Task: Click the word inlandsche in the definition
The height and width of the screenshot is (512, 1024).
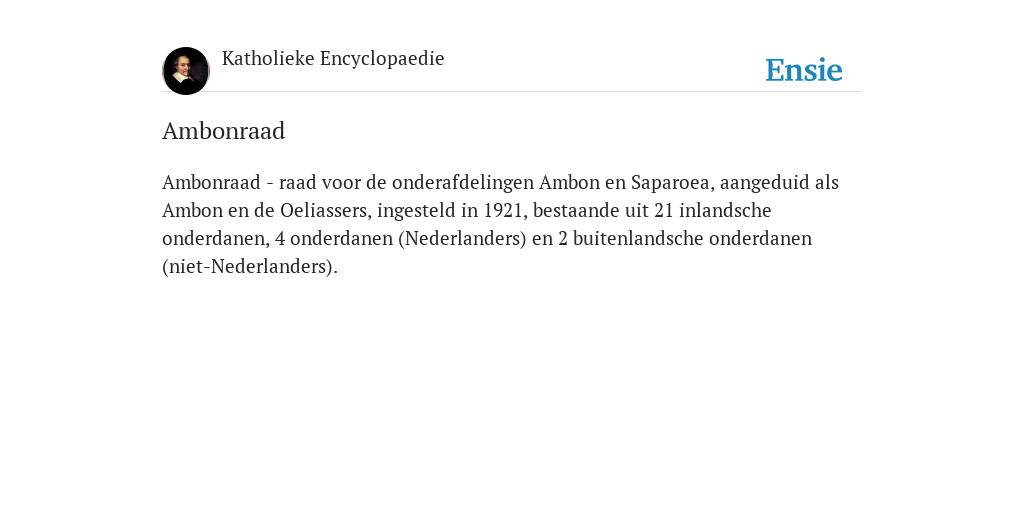Action: (x=725, y=210)
